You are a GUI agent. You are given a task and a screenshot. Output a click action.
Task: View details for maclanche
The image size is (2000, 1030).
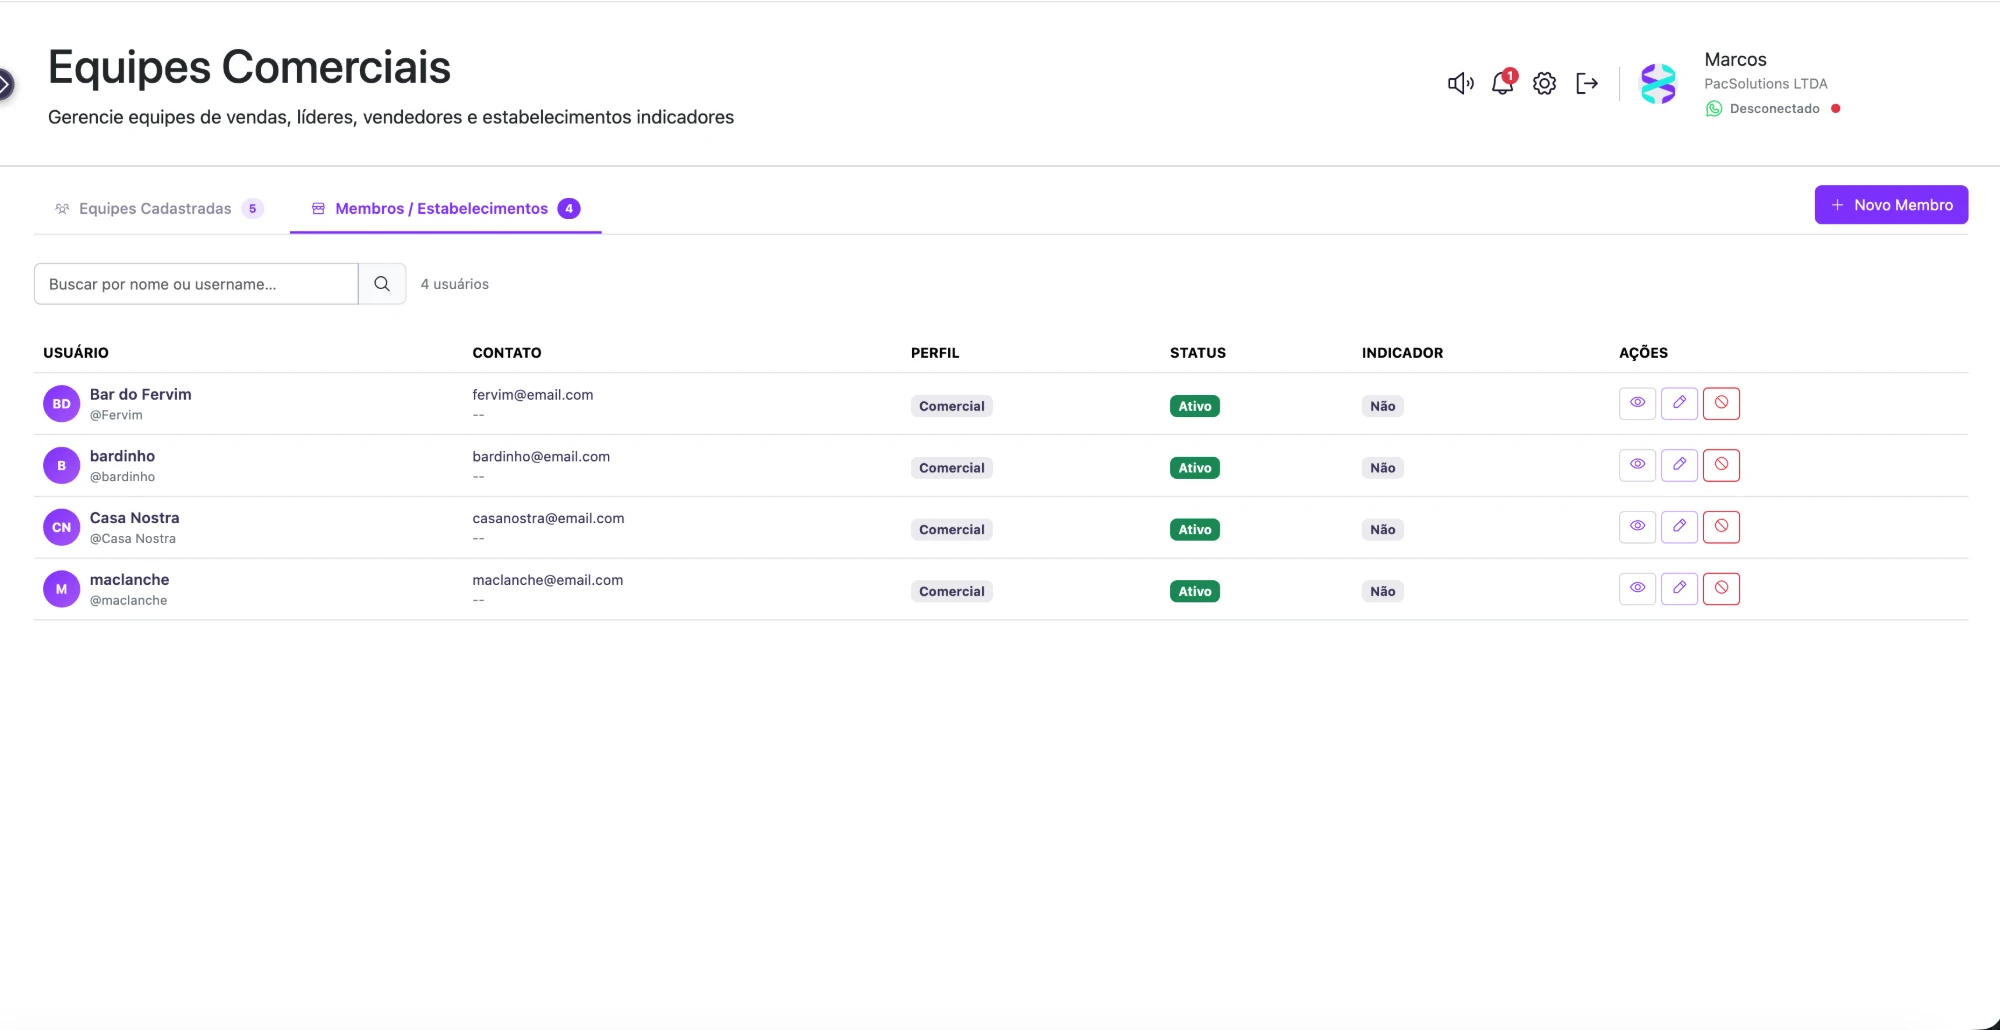(x=1638, y=589)
